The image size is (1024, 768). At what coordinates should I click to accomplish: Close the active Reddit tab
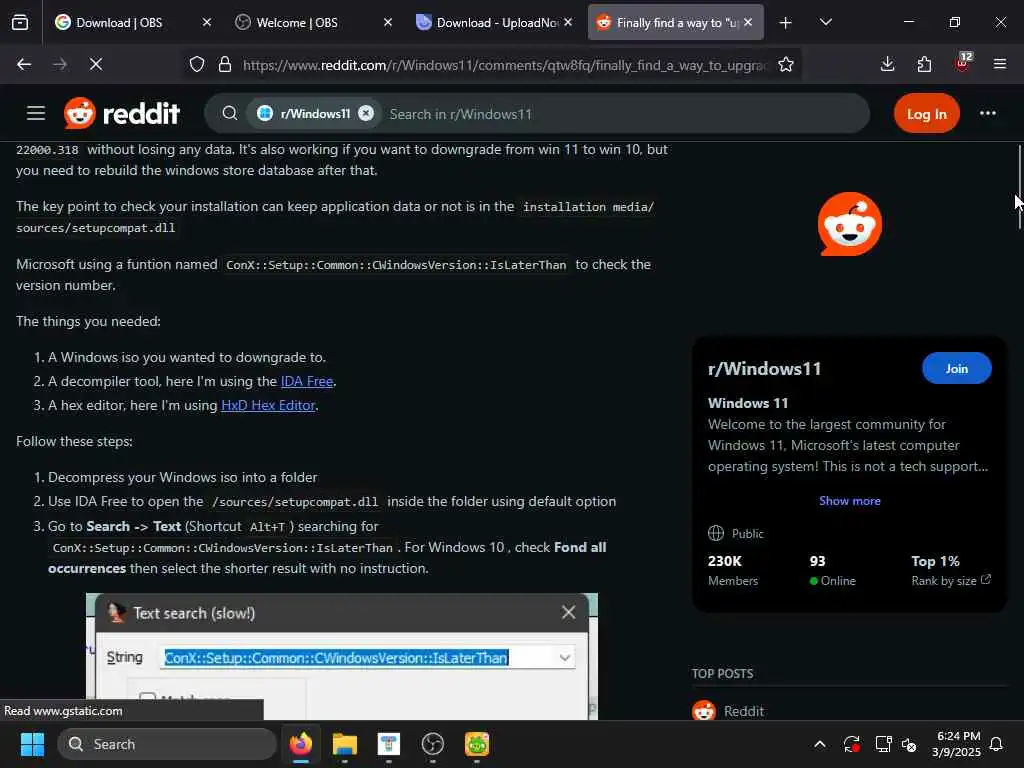pyautogui.click(x=748, y=22)
